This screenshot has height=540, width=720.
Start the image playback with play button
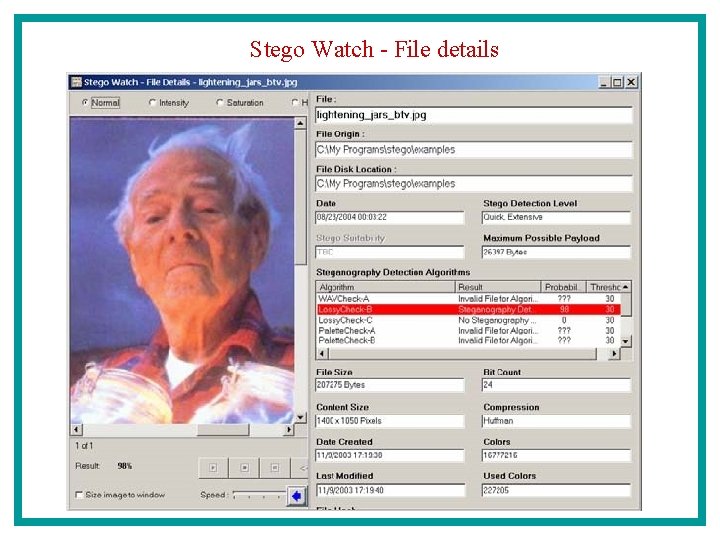point(214,468)
